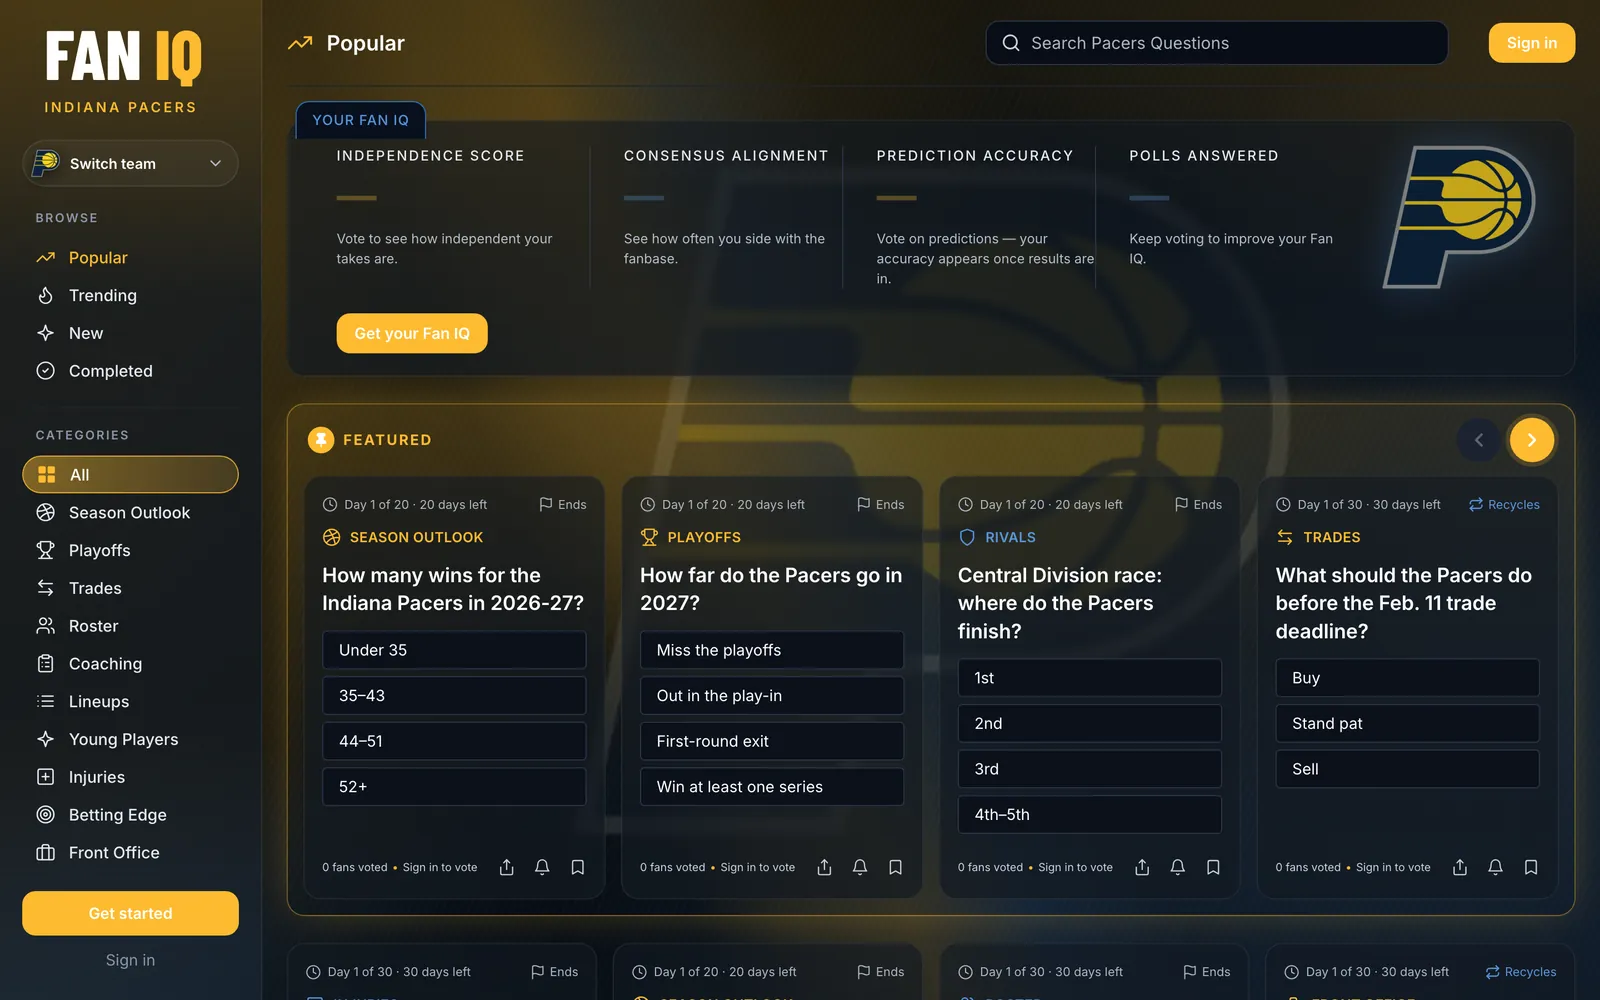Go to next featured polls arrow
Viewport: 1600px width, 1000px height.
pos(1532,440)
